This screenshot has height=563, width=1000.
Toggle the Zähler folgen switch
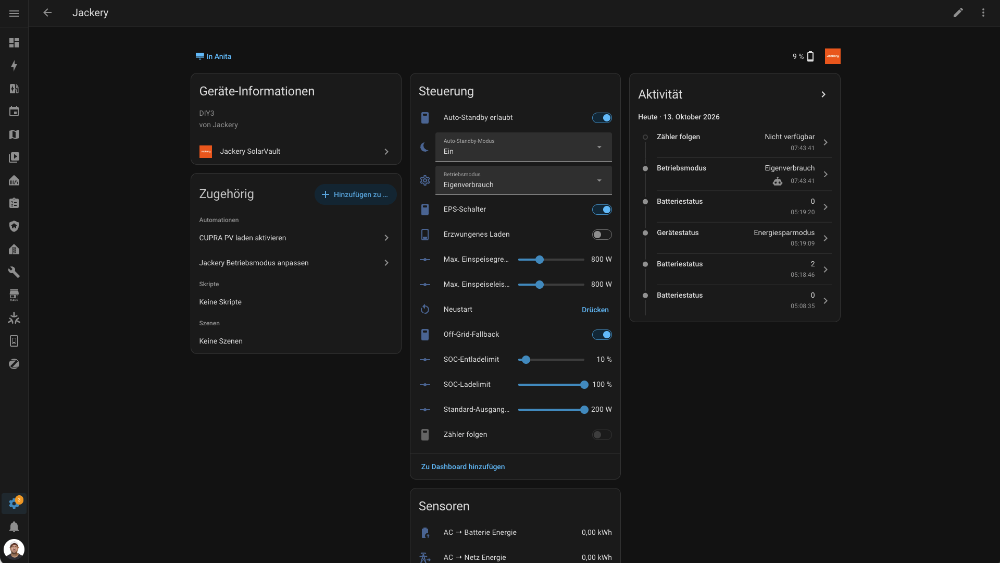click(x=601, y=435)
